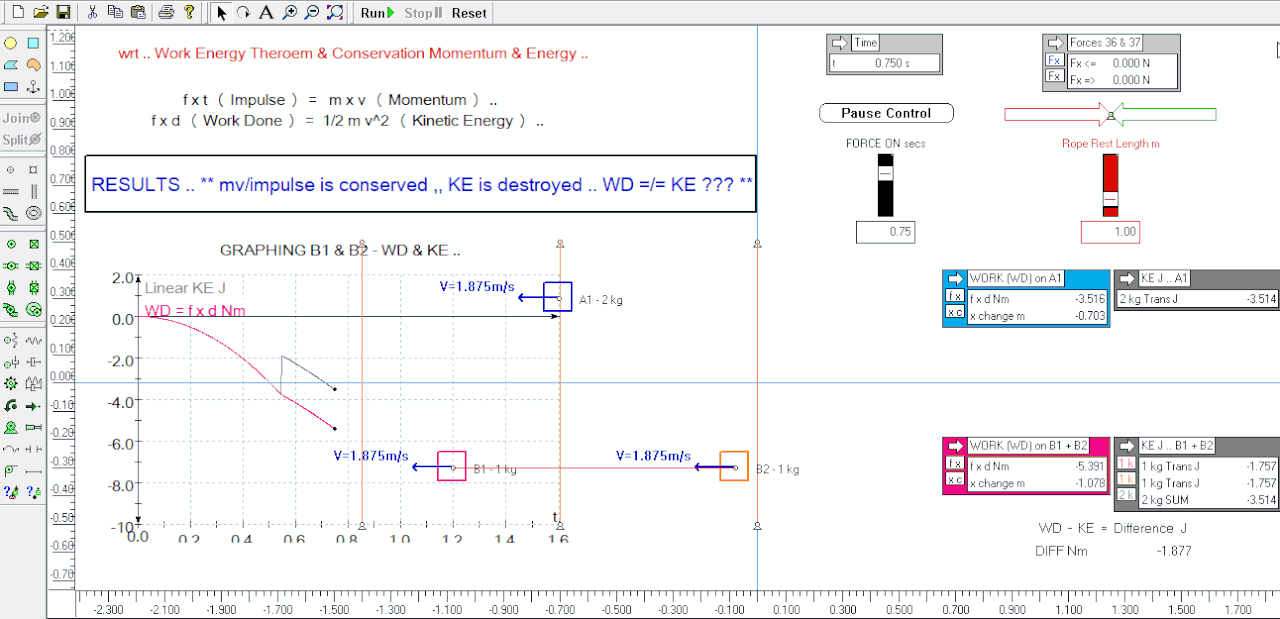This screenshot has height=619, width=1280.
Task: Open a file with the folder icon
Action: click(40, 12)
